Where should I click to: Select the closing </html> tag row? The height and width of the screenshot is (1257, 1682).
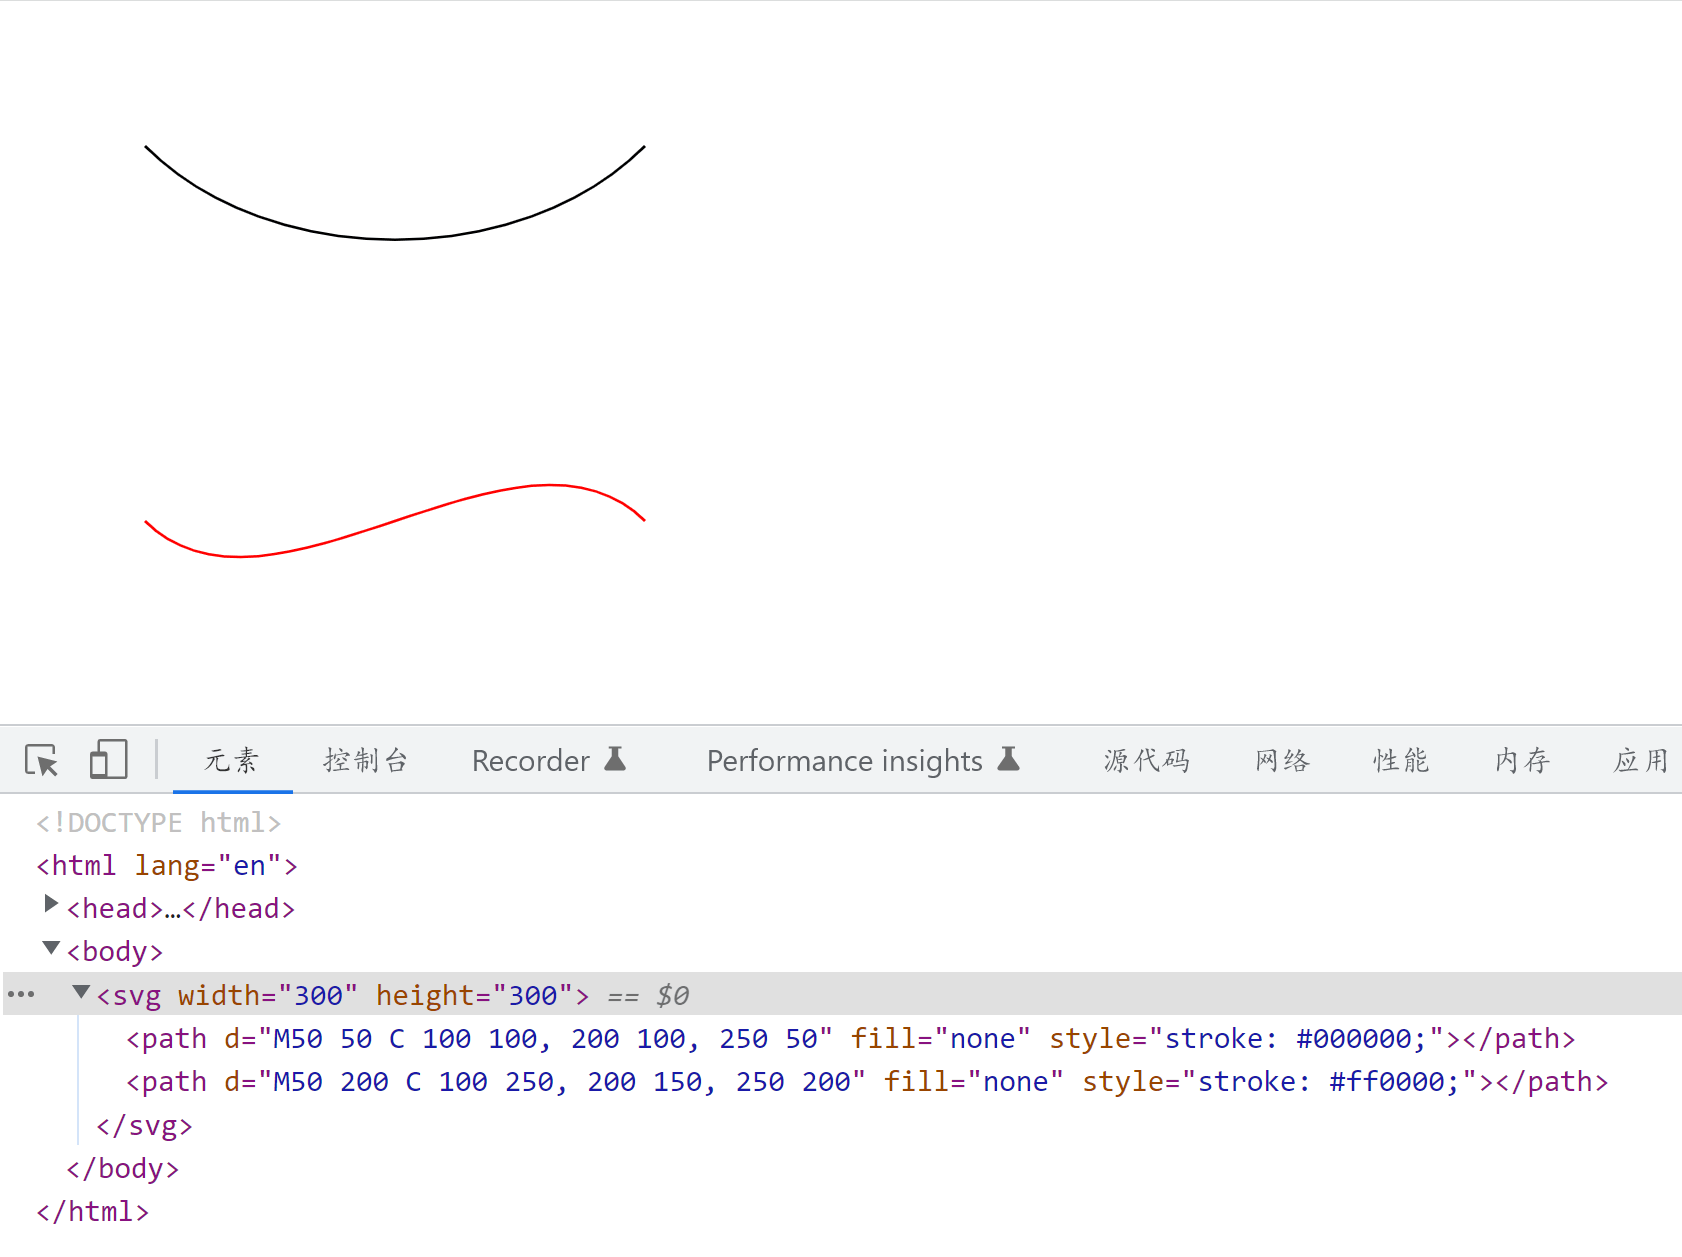pyautogui.click(x=92, y=1211)
